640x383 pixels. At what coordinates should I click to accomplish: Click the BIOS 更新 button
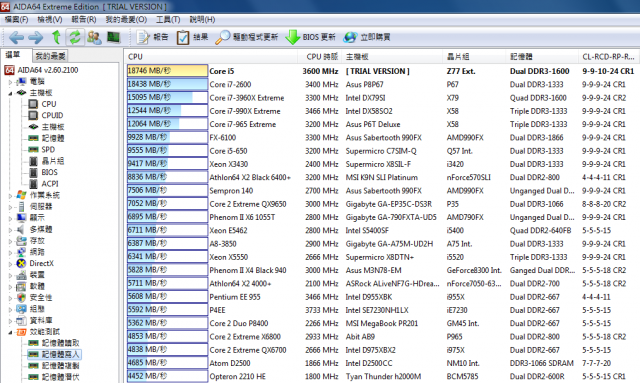pos(310,37)
